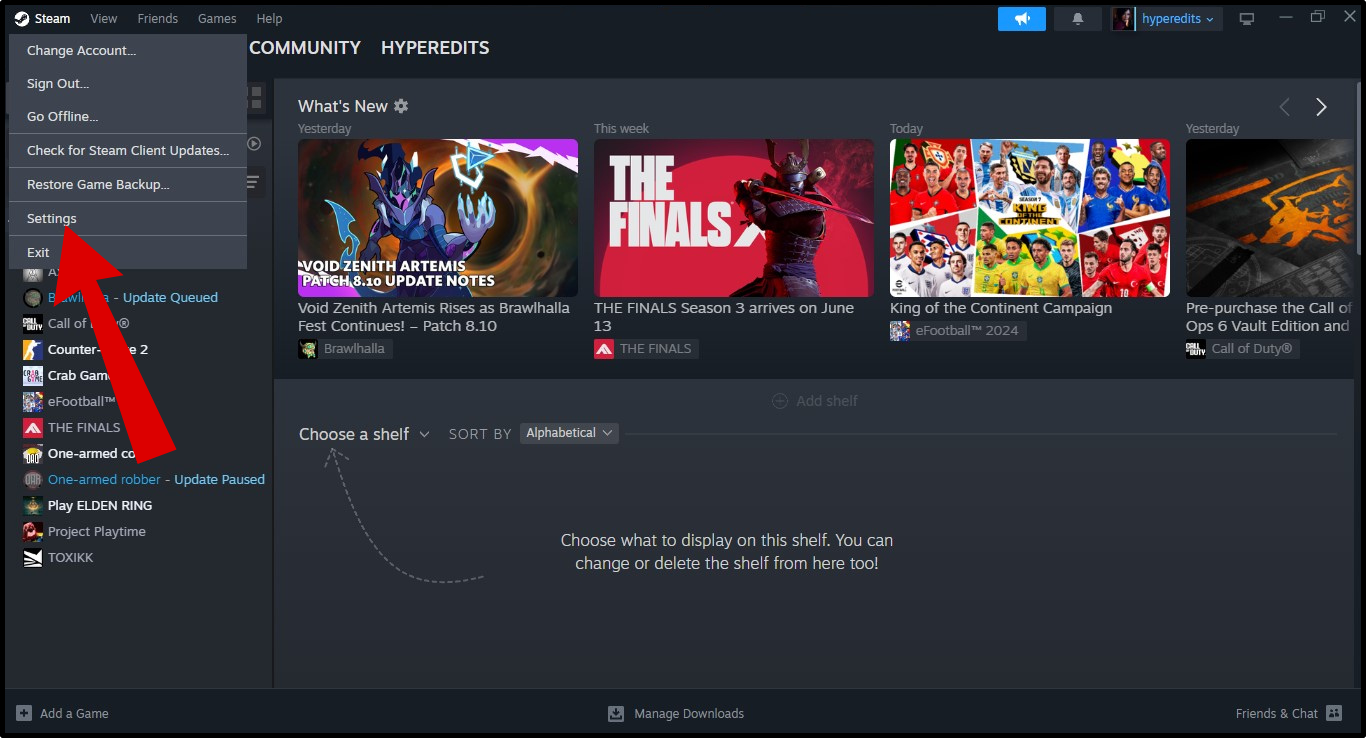Screen dimensions: 1366x738
Task: Click the Update Queued status text
Action: (x=170, y=298)
